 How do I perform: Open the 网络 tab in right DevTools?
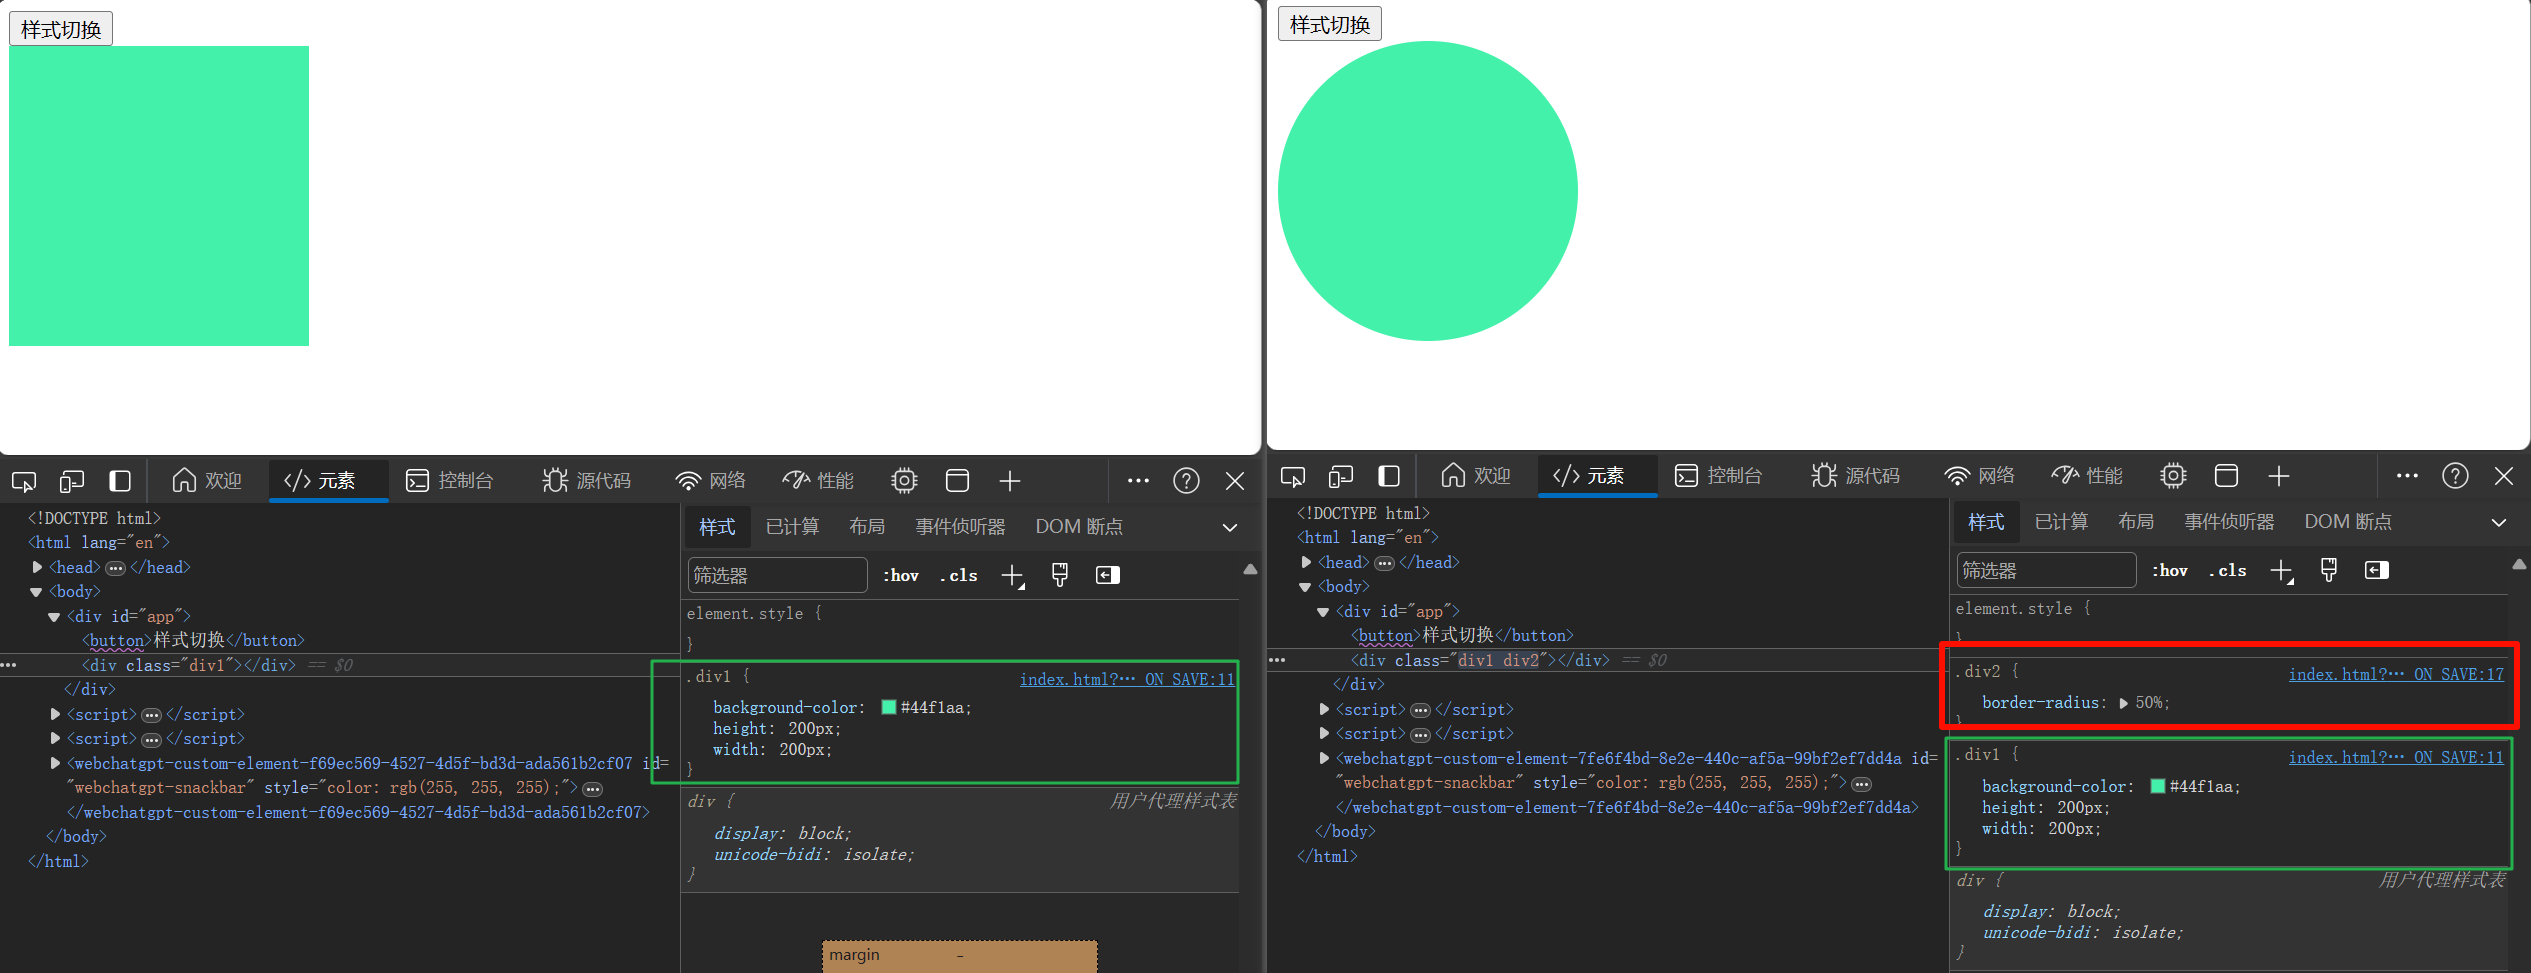coord(1980,476)
